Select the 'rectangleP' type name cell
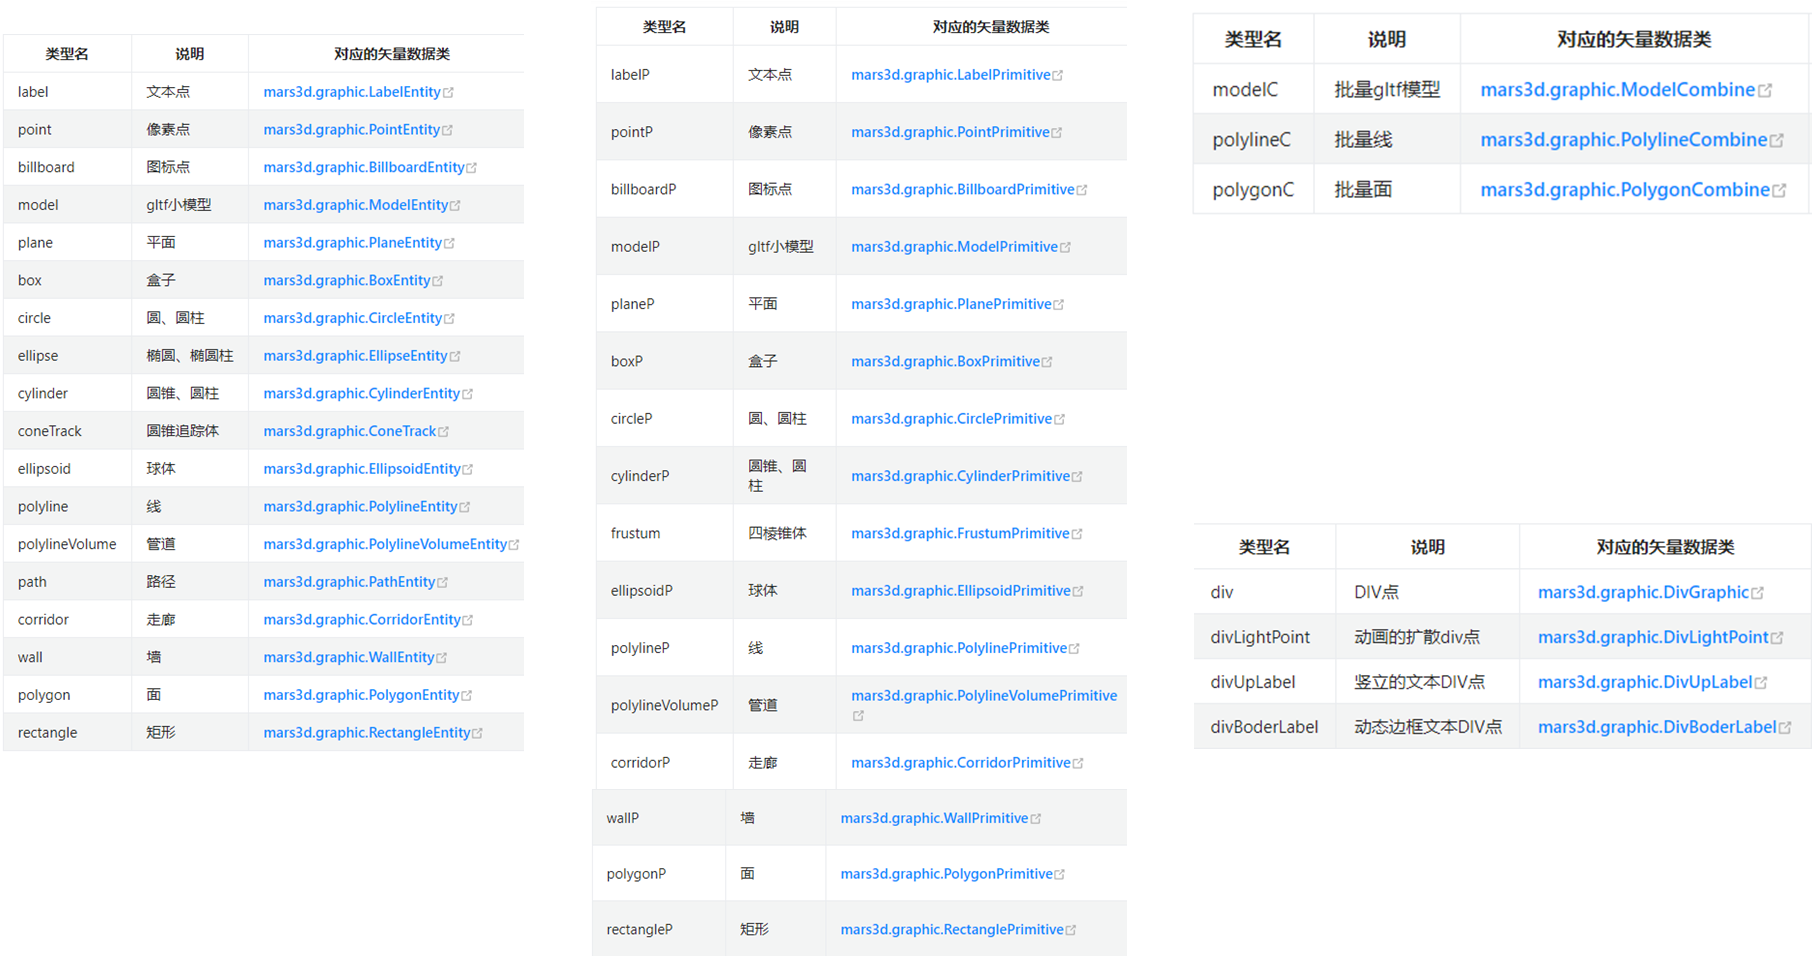Viewport: 1812px width, 956px height. (659, 929)
